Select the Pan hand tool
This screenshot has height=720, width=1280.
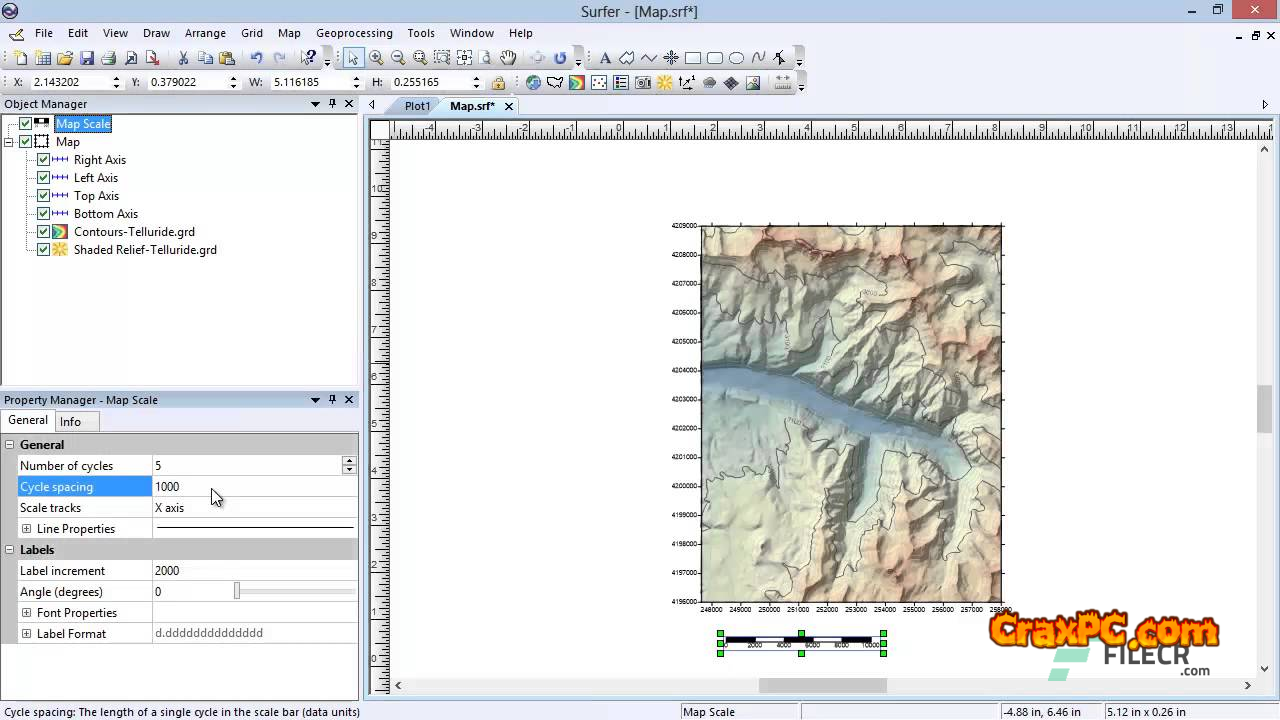pos(508,58)
